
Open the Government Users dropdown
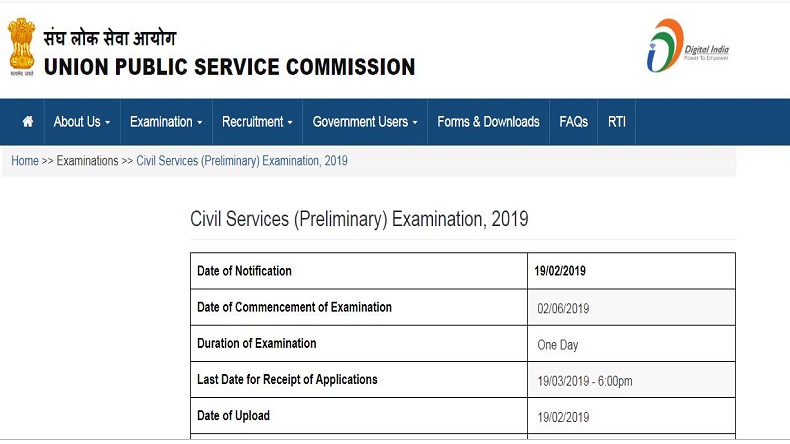pyautogui.click(x=365, y=122)
